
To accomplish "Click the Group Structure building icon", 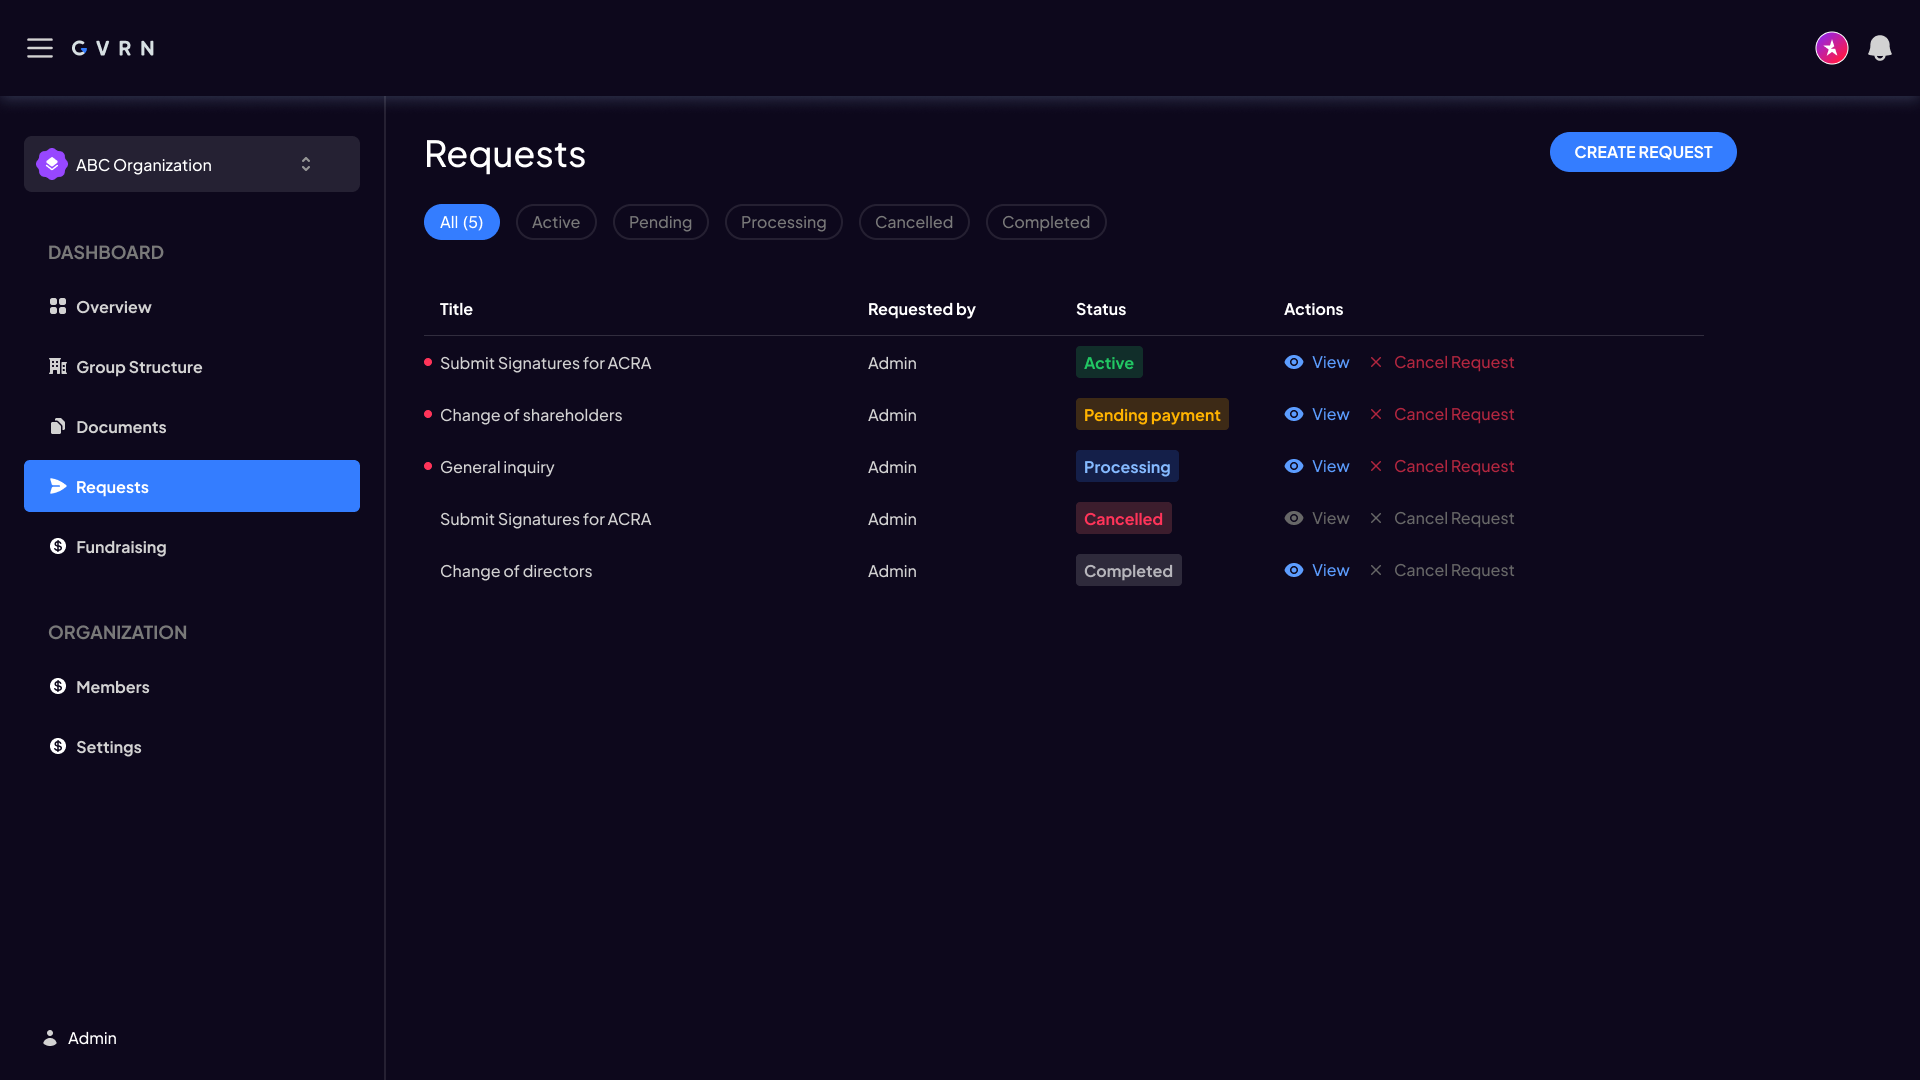I will coord(58,366).
